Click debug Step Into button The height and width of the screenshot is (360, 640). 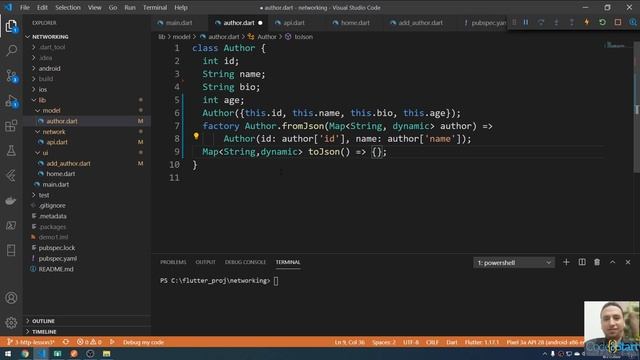pyautogui.click(x=556, y=22)
